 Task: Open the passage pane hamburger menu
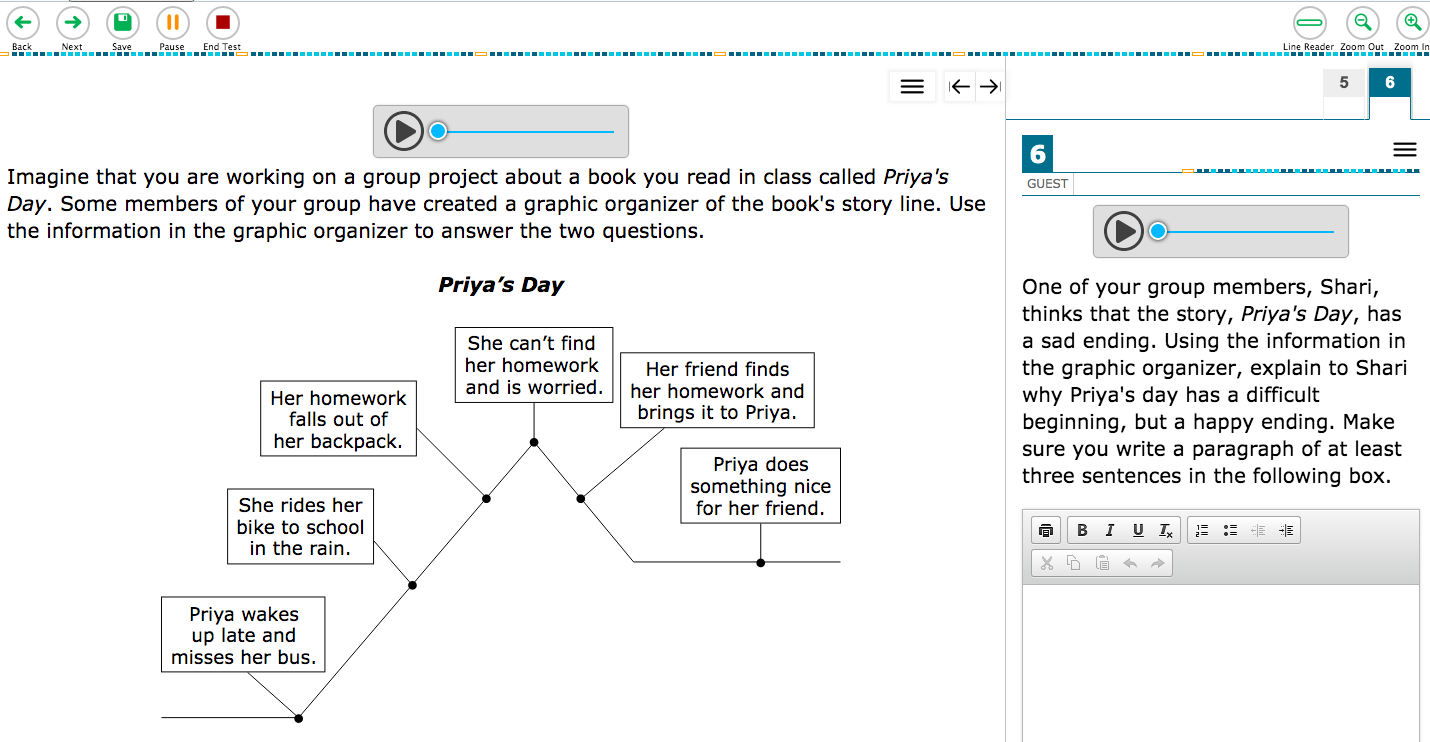912,87
